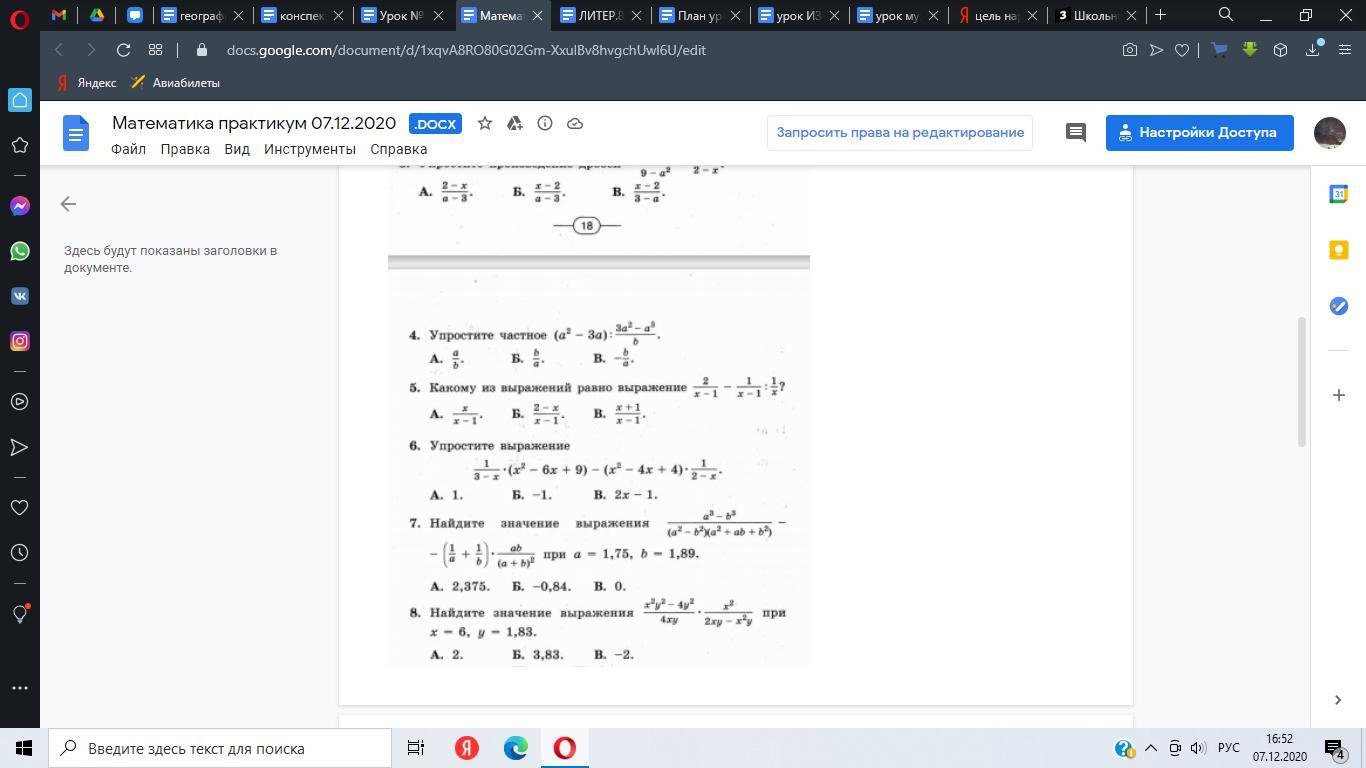Viewport: 1366px width, 768px height.
Task: Open Google Calendar in side panel
Action: point(1338,194)
